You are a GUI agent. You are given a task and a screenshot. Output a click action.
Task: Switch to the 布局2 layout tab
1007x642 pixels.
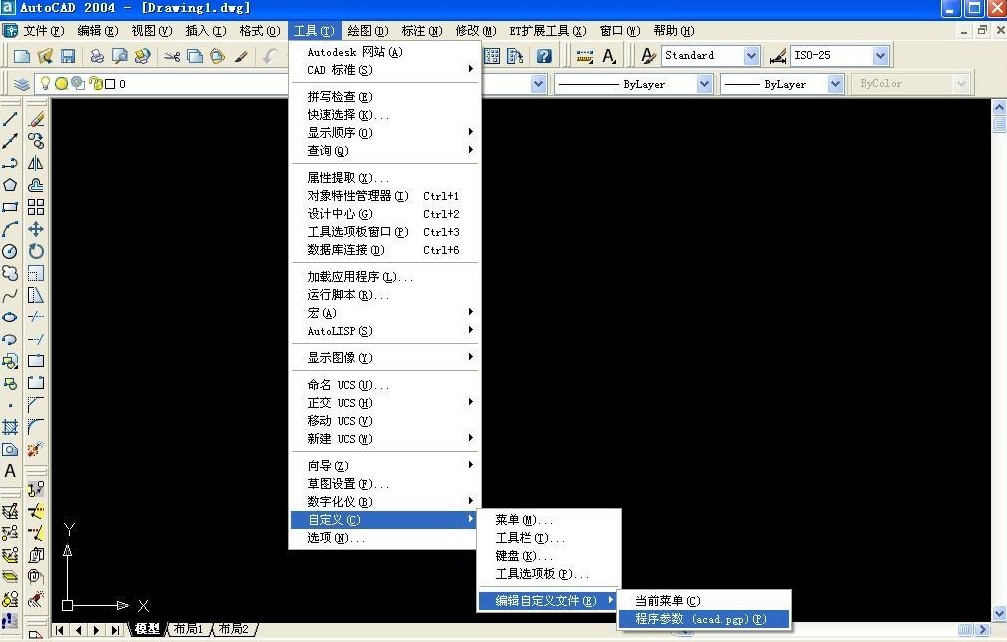[x=234, y=629]
